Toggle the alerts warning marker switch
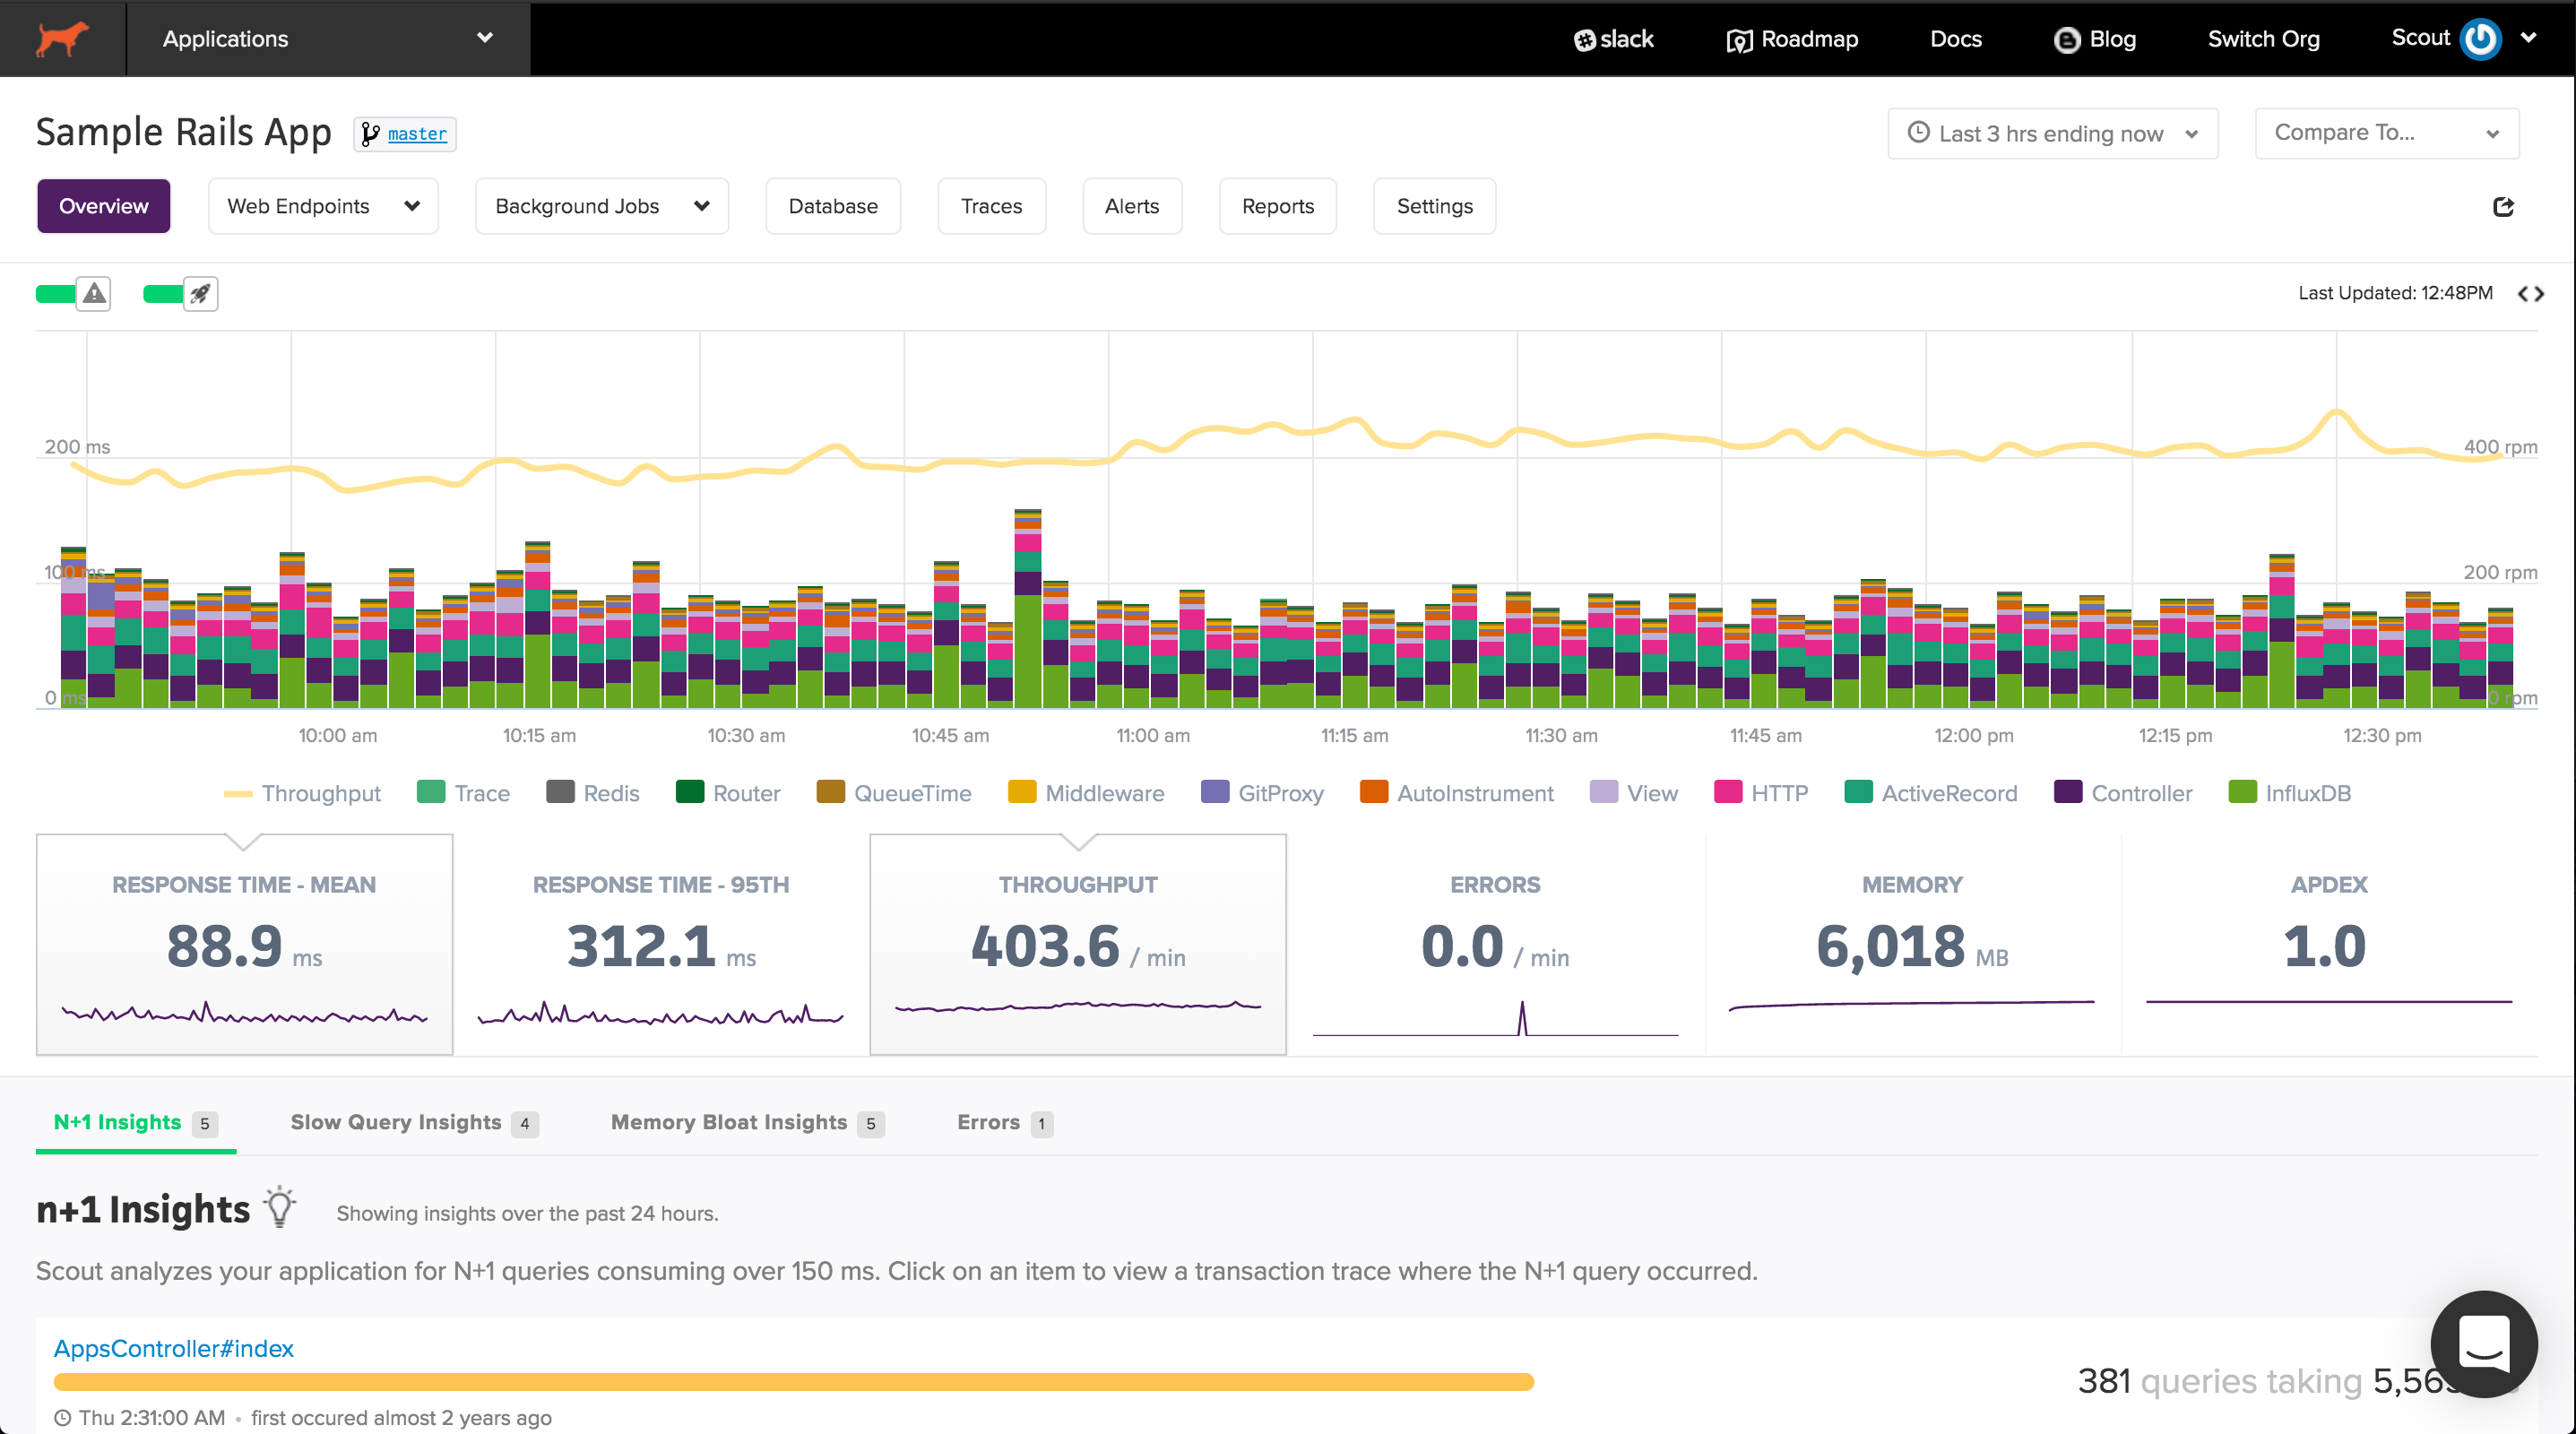This screenshot has width=2576, height=1434. pos(73,294)
